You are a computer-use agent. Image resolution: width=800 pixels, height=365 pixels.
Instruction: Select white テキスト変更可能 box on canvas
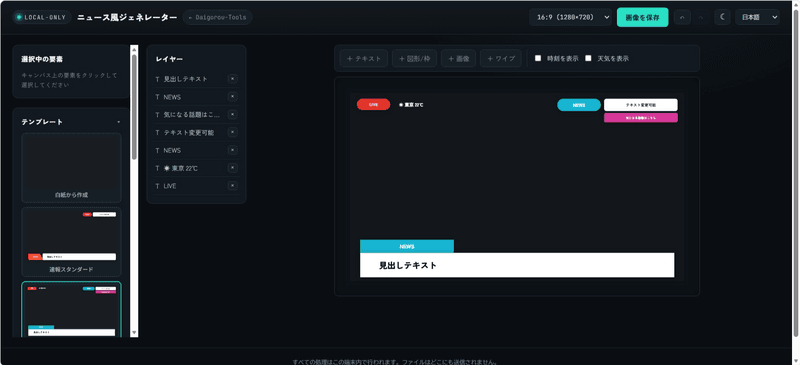pyautogui.click(x=641, y=105)
